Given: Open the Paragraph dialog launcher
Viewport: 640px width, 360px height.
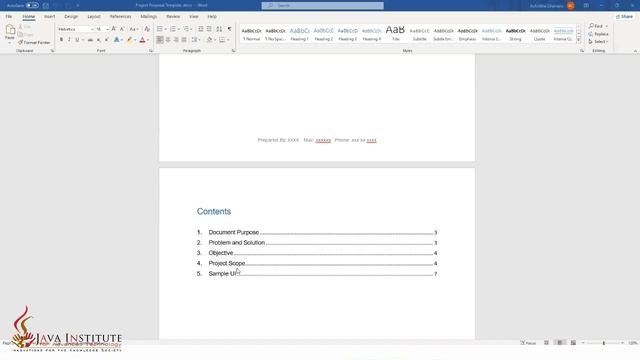Looking at the screenshot, I should [x=233, y=51].
